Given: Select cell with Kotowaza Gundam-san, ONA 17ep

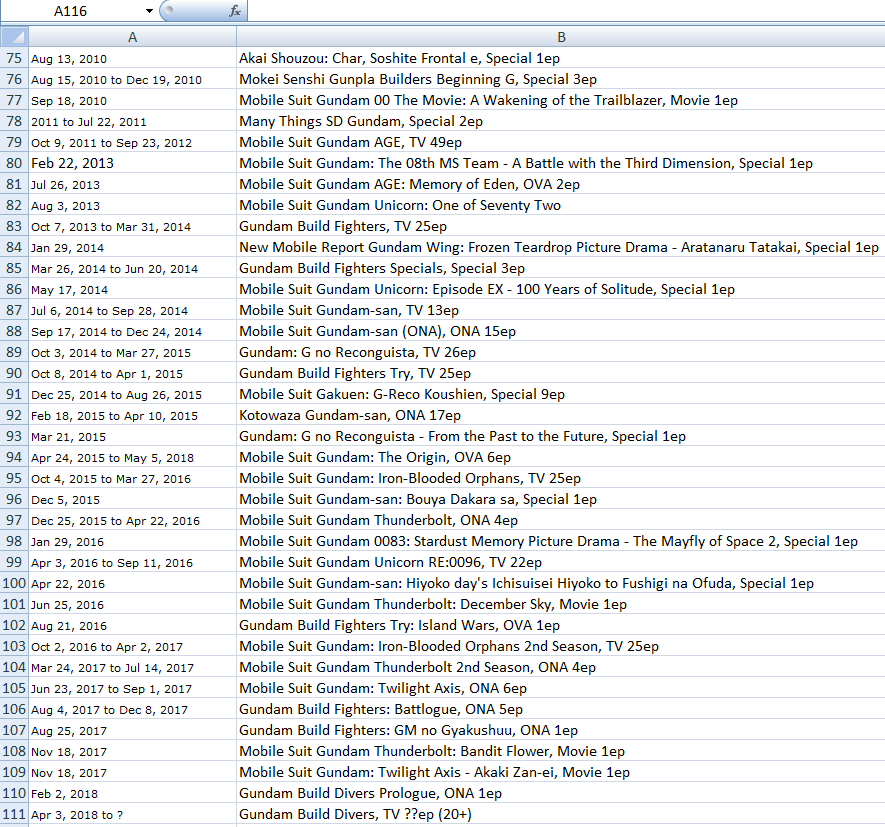Looking at the screenshot, I should pos(350,415).
